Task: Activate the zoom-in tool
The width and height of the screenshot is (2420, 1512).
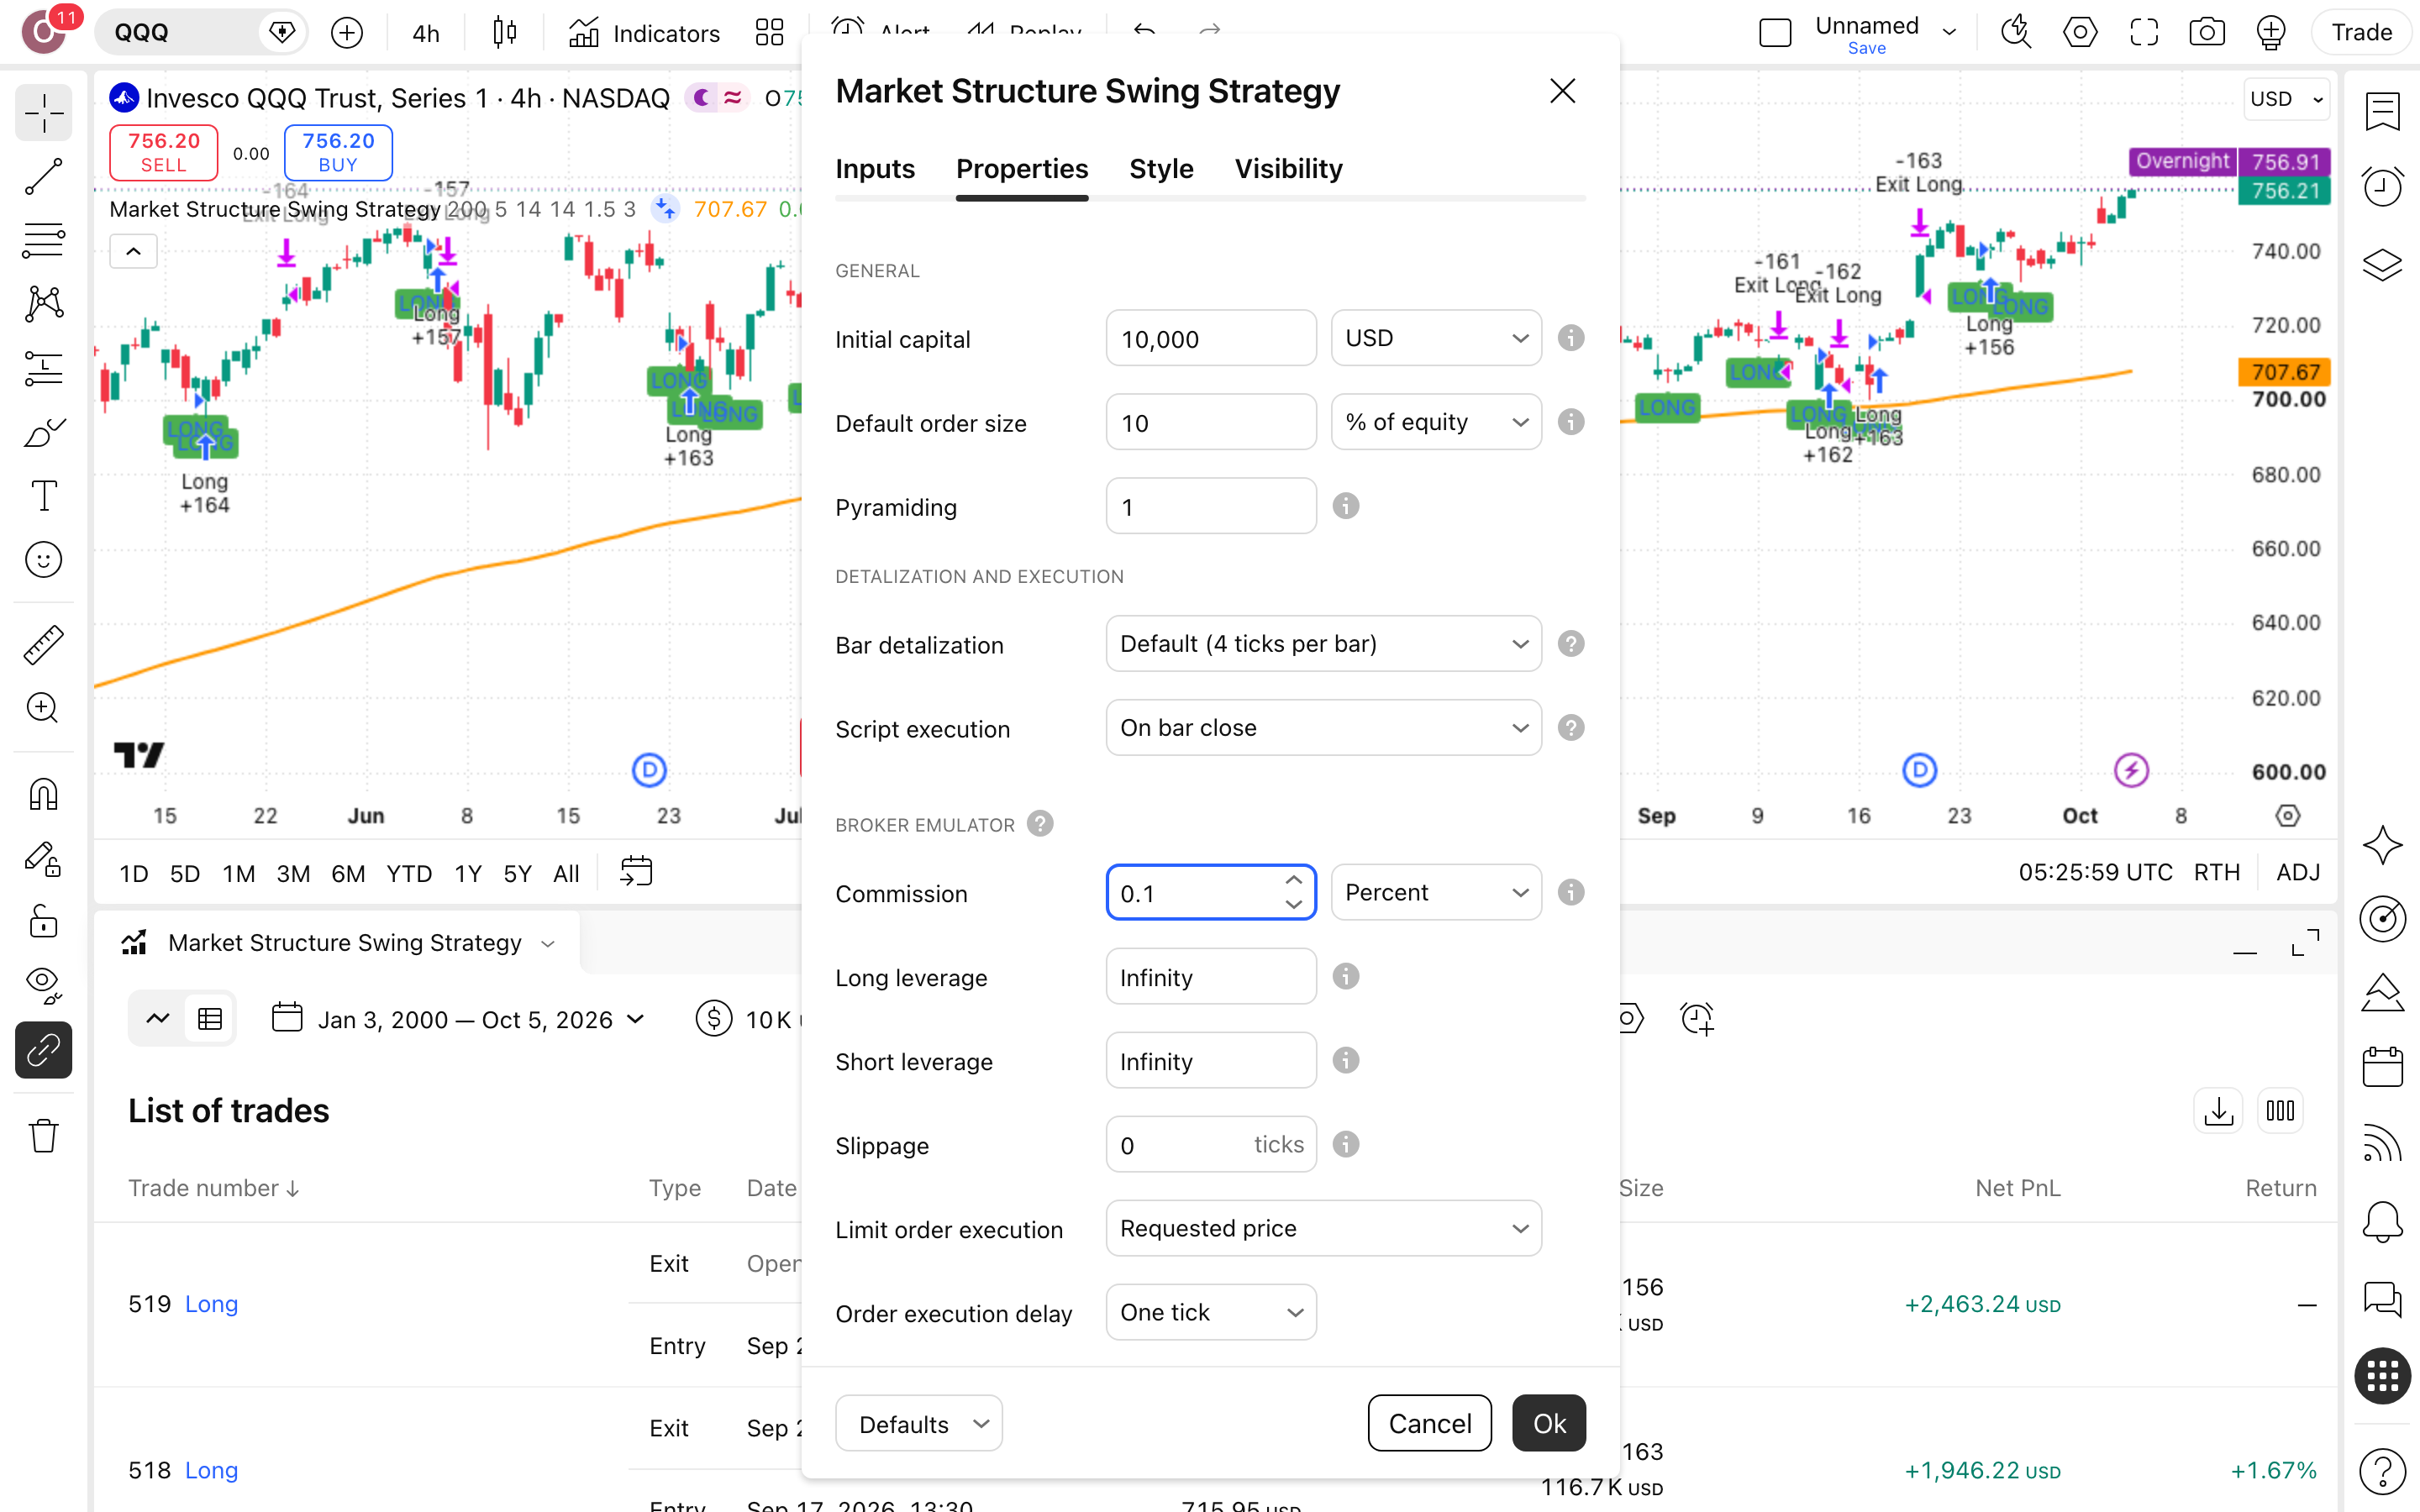Action: click(43, 708)
